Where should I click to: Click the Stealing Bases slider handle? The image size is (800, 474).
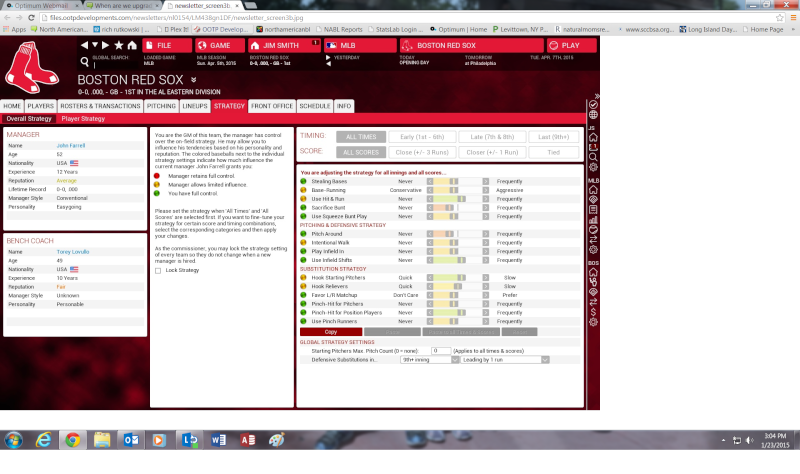pyautogui.click(x=453, y=181)
